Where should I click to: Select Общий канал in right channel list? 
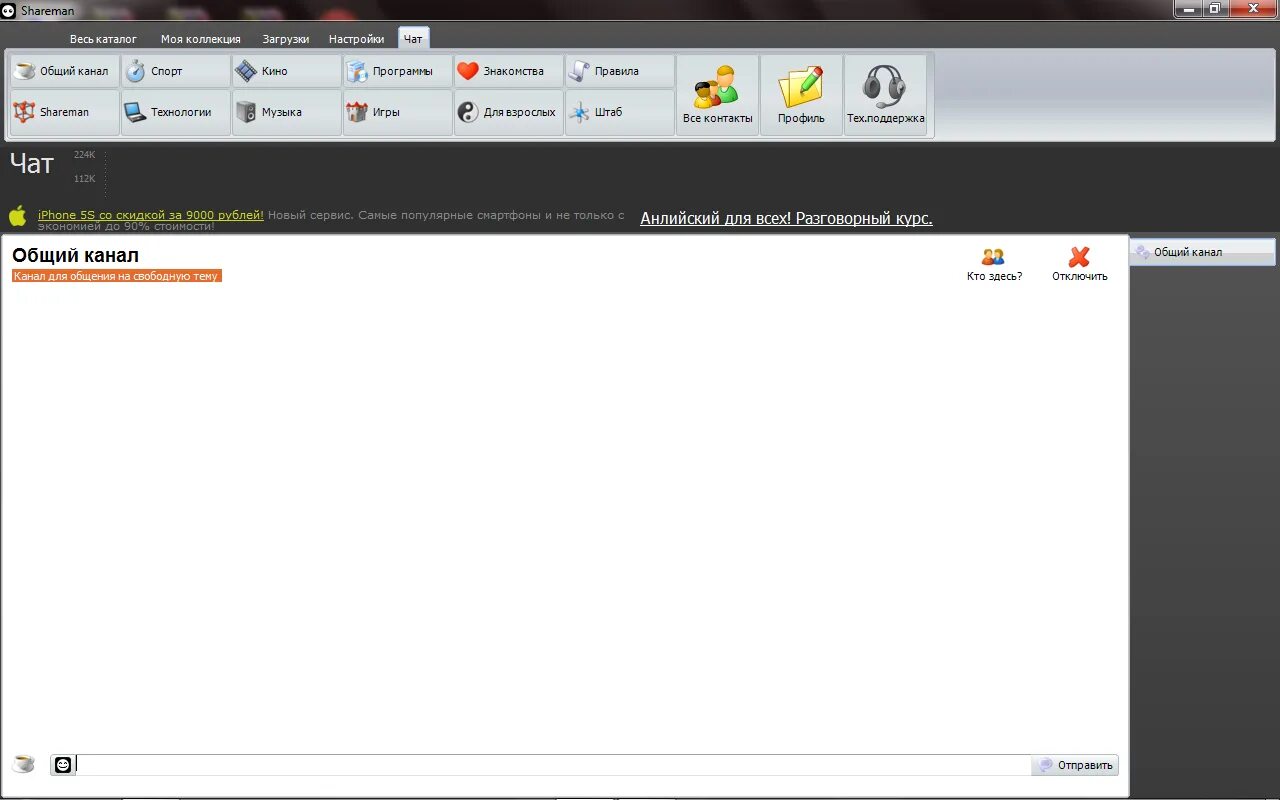point(1203,252)
